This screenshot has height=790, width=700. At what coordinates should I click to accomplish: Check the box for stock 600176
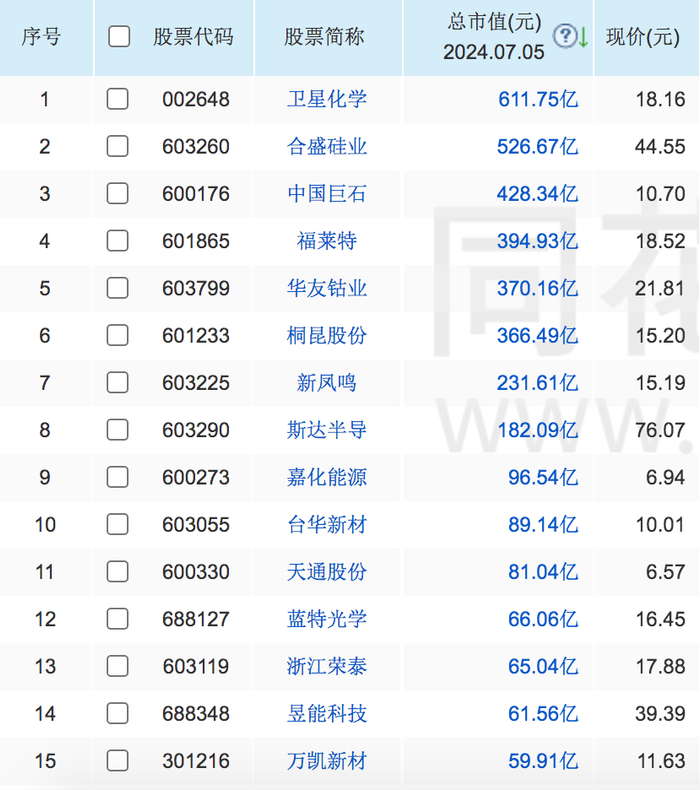point(117,193)
